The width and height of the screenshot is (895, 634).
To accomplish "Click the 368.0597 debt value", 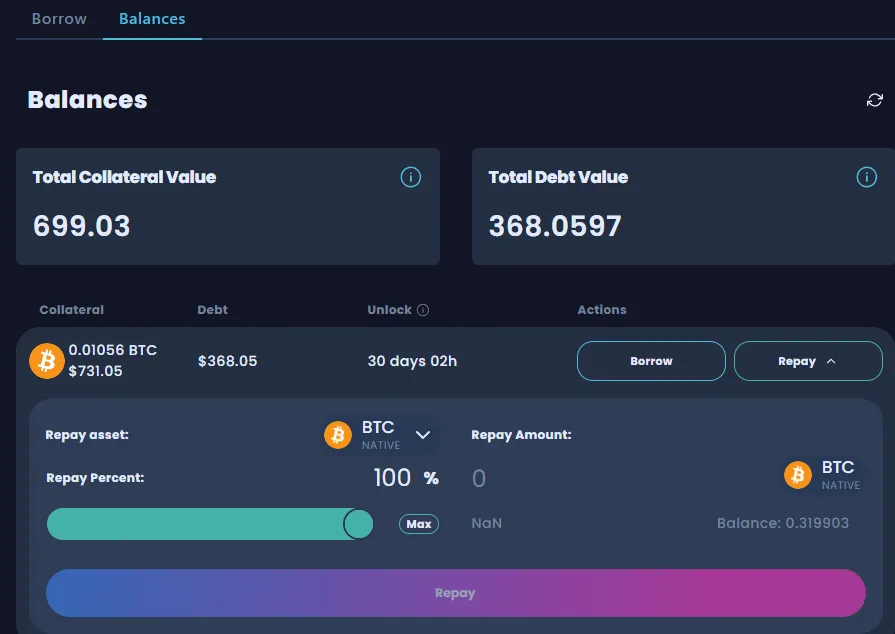I will pyautogui.click(x=555, y=225).
